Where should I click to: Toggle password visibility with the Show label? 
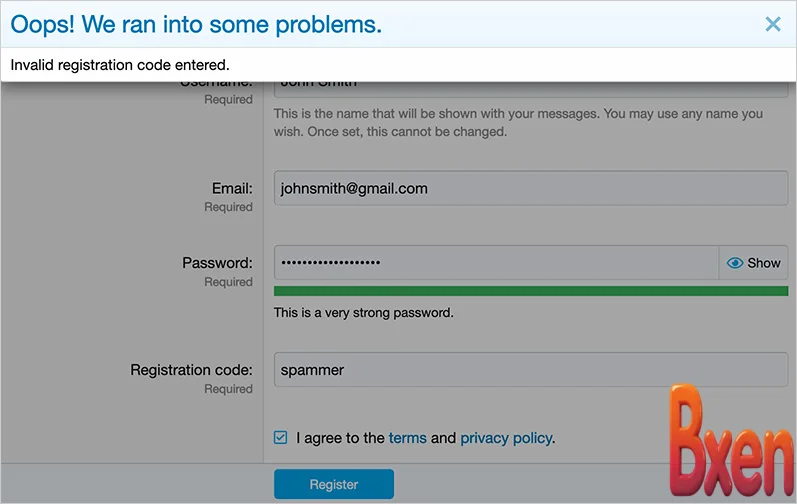pos(764,263)
